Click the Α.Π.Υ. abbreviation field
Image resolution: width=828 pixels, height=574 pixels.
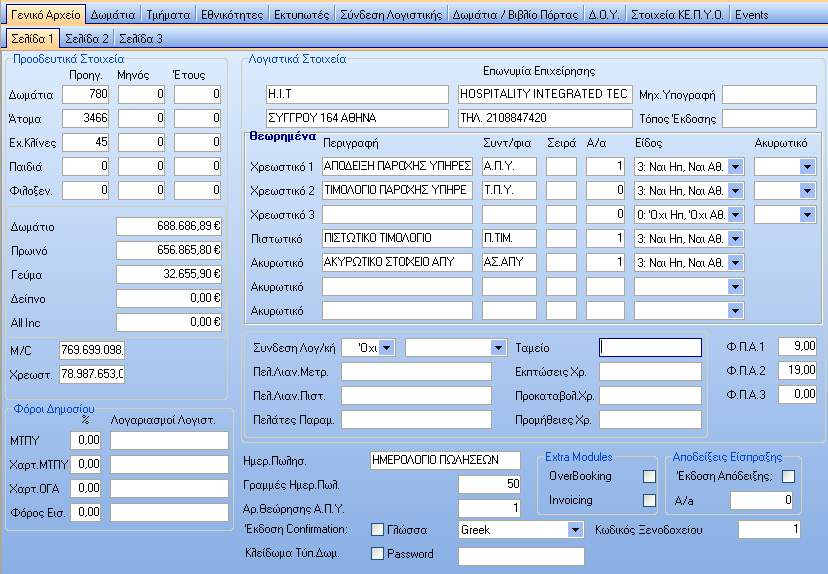(509, 166)
